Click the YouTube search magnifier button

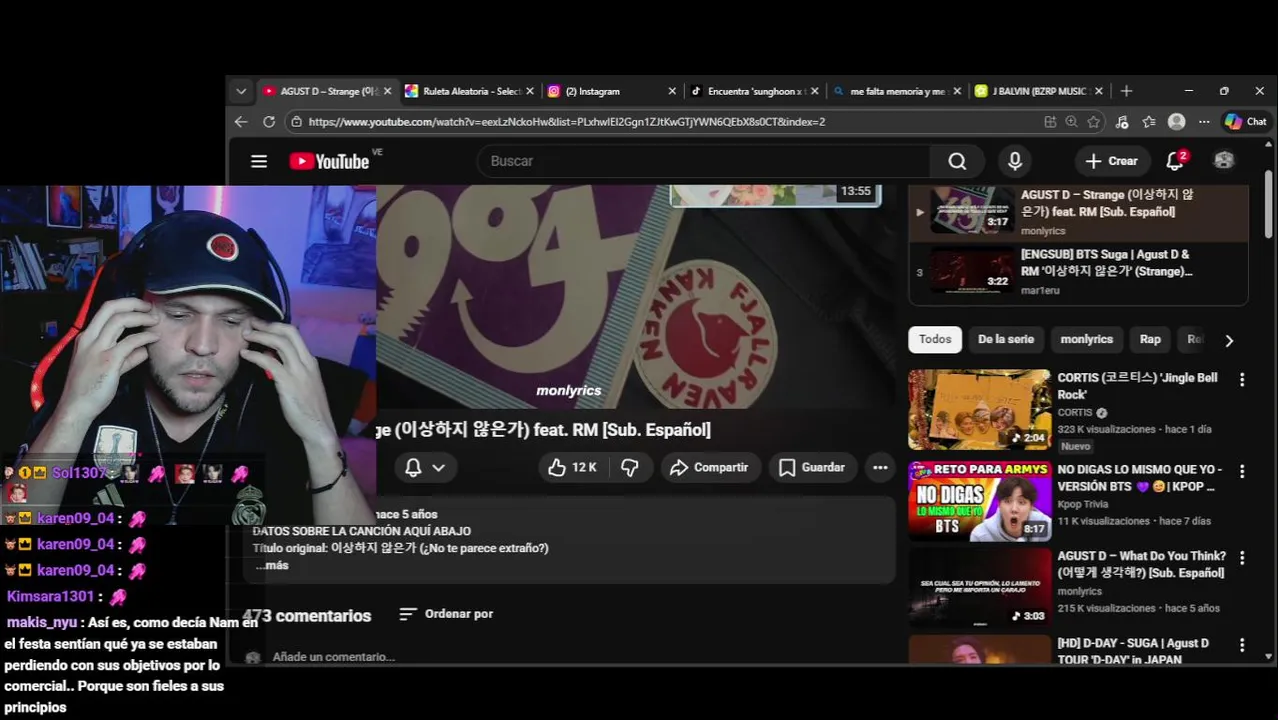pos(957,161)
